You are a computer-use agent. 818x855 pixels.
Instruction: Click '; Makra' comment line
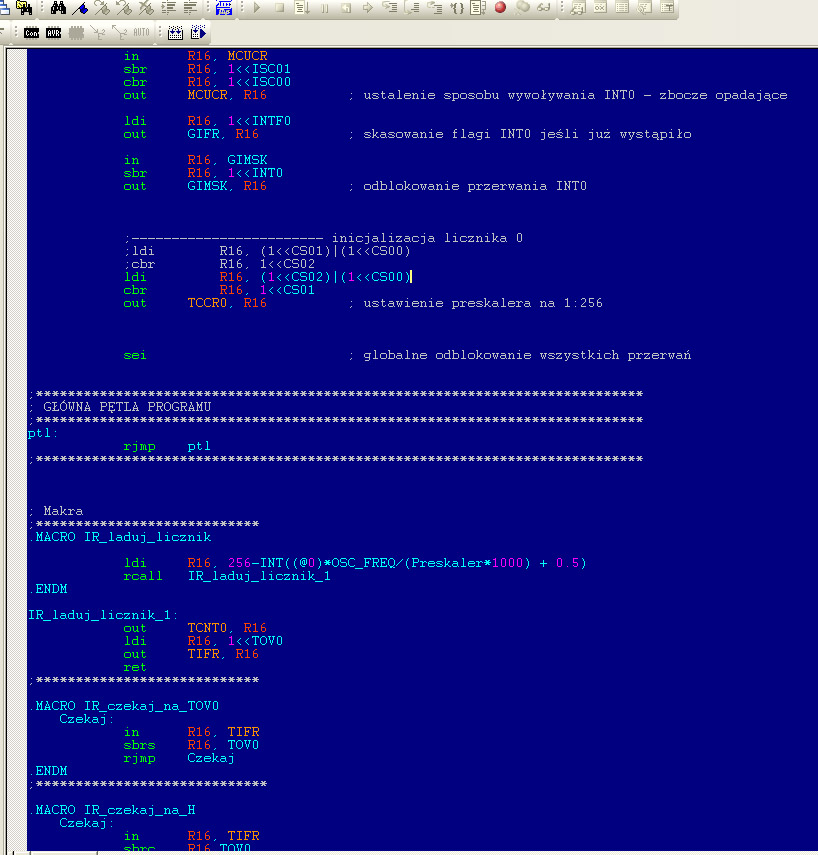click(56, 511)
